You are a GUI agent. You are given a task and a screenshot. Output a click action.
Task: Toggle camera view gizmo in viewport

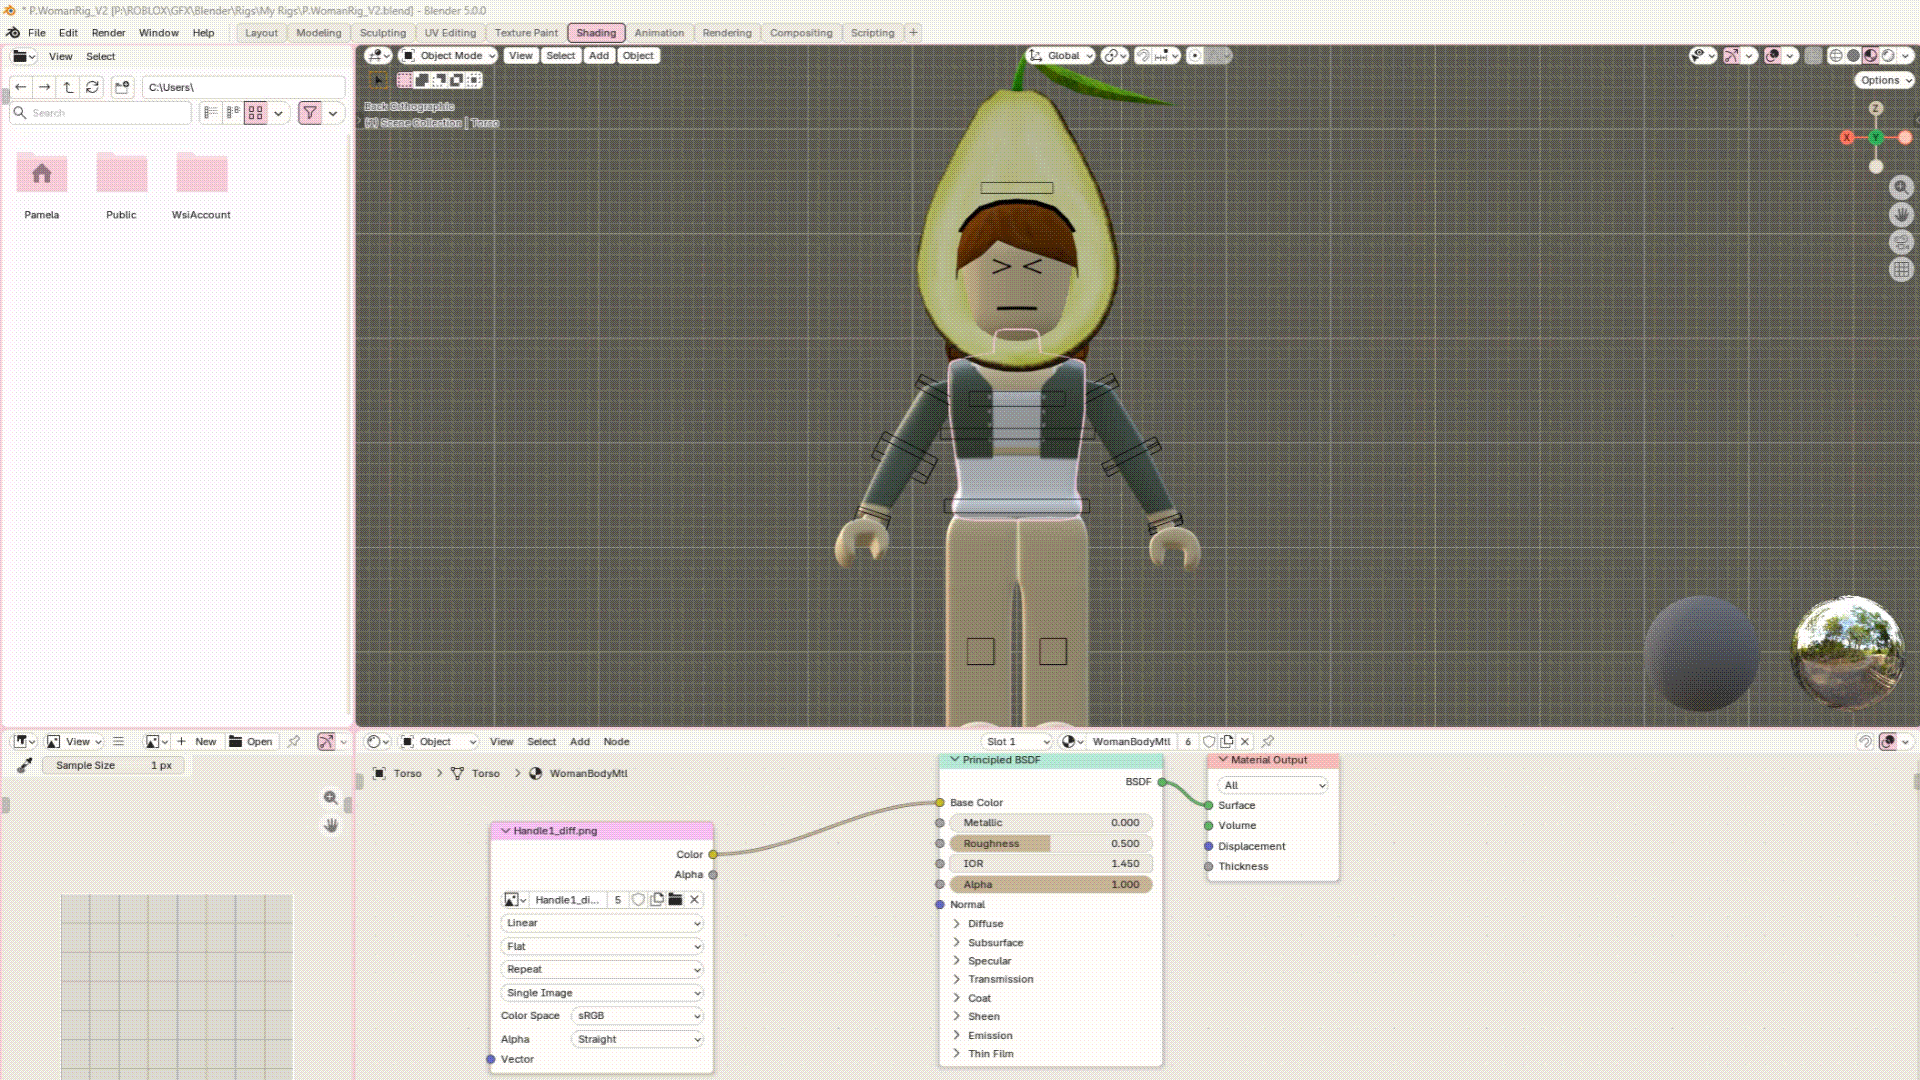(1901, 242)
